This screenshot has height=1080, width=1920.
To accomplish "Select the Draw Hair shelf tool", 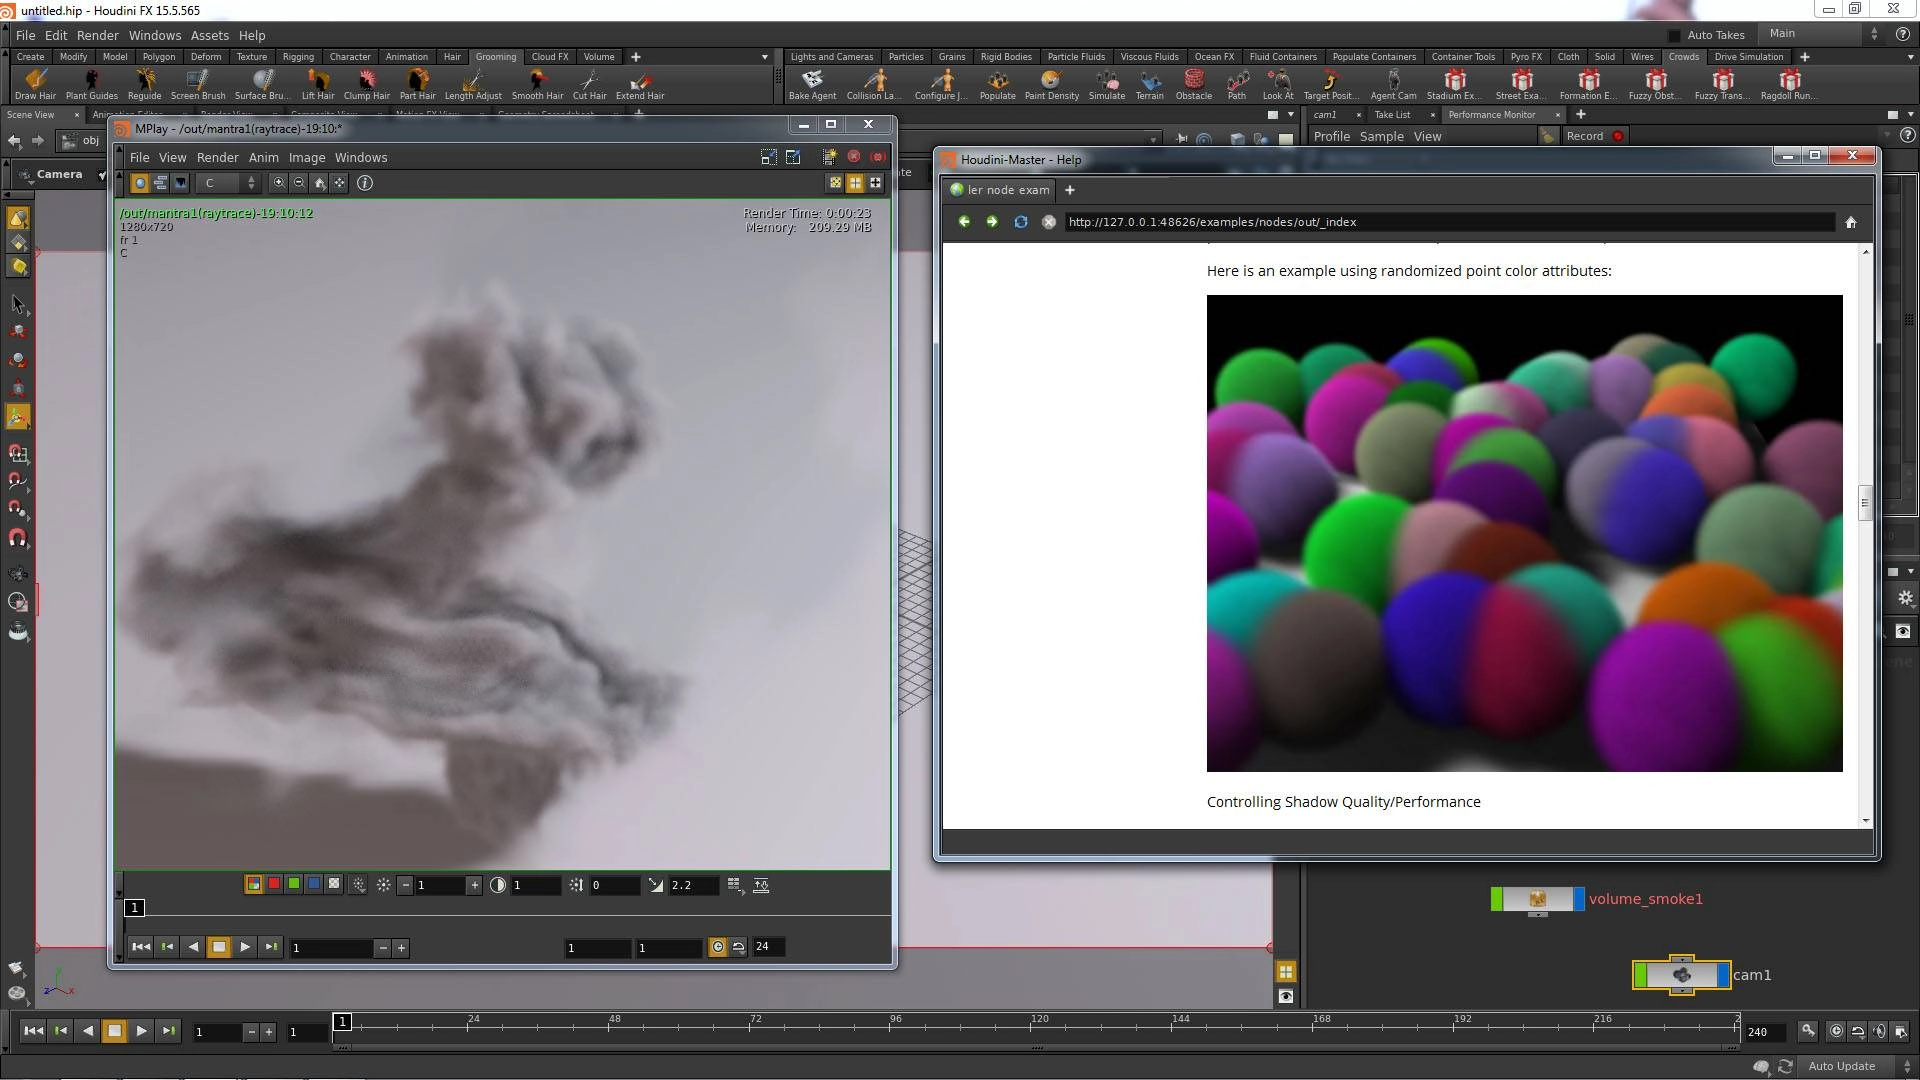I will point(35,84).
